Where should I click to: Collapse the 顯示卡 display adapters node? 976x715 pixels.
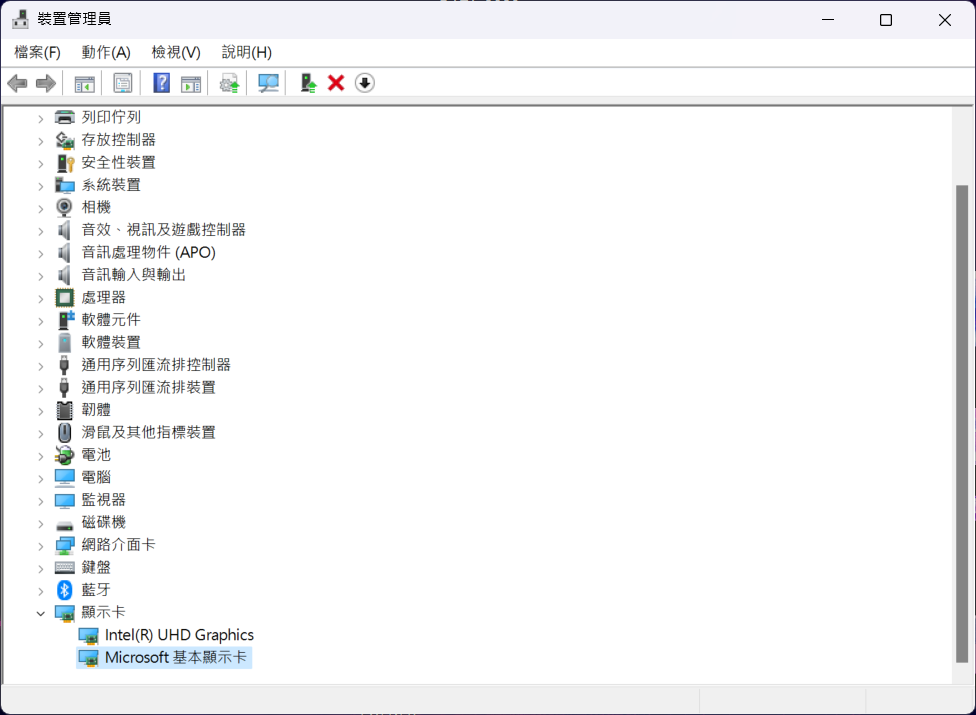tap(41, 613)
